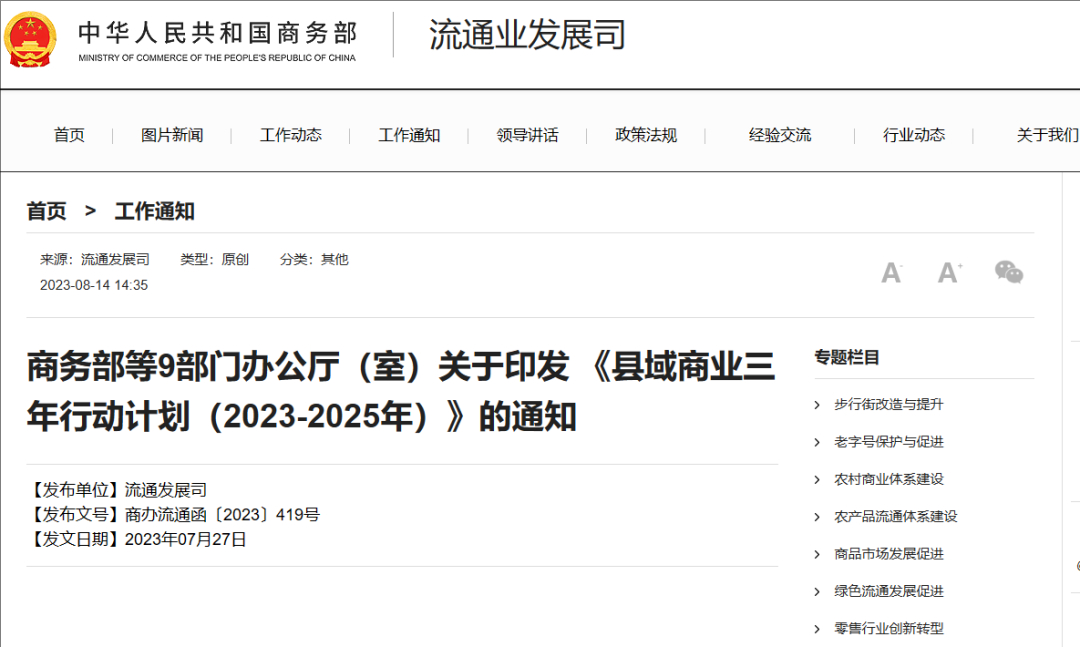Click 流通业发展司 department title
Image resolution: width=1080 pixels, height=647 pixels.
(x=528, y=34)
